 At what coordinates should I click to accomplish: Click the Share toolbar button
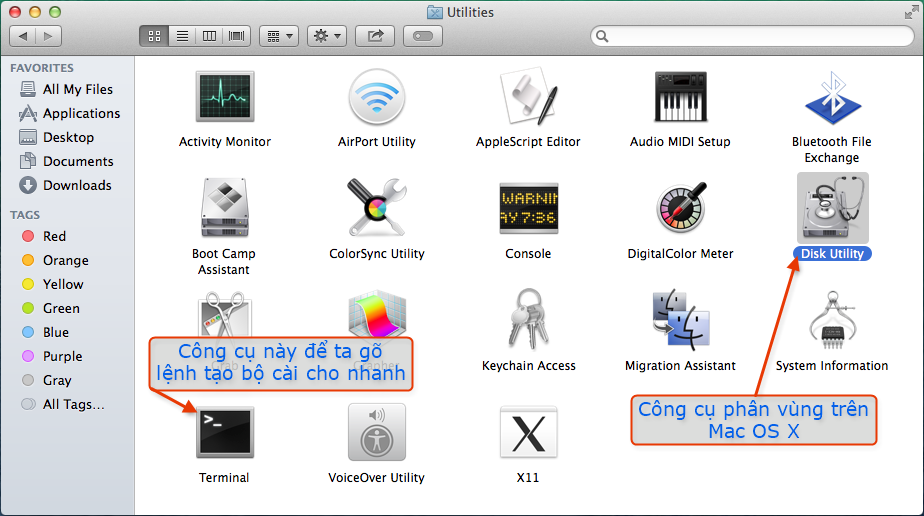[x=375, y=36]
